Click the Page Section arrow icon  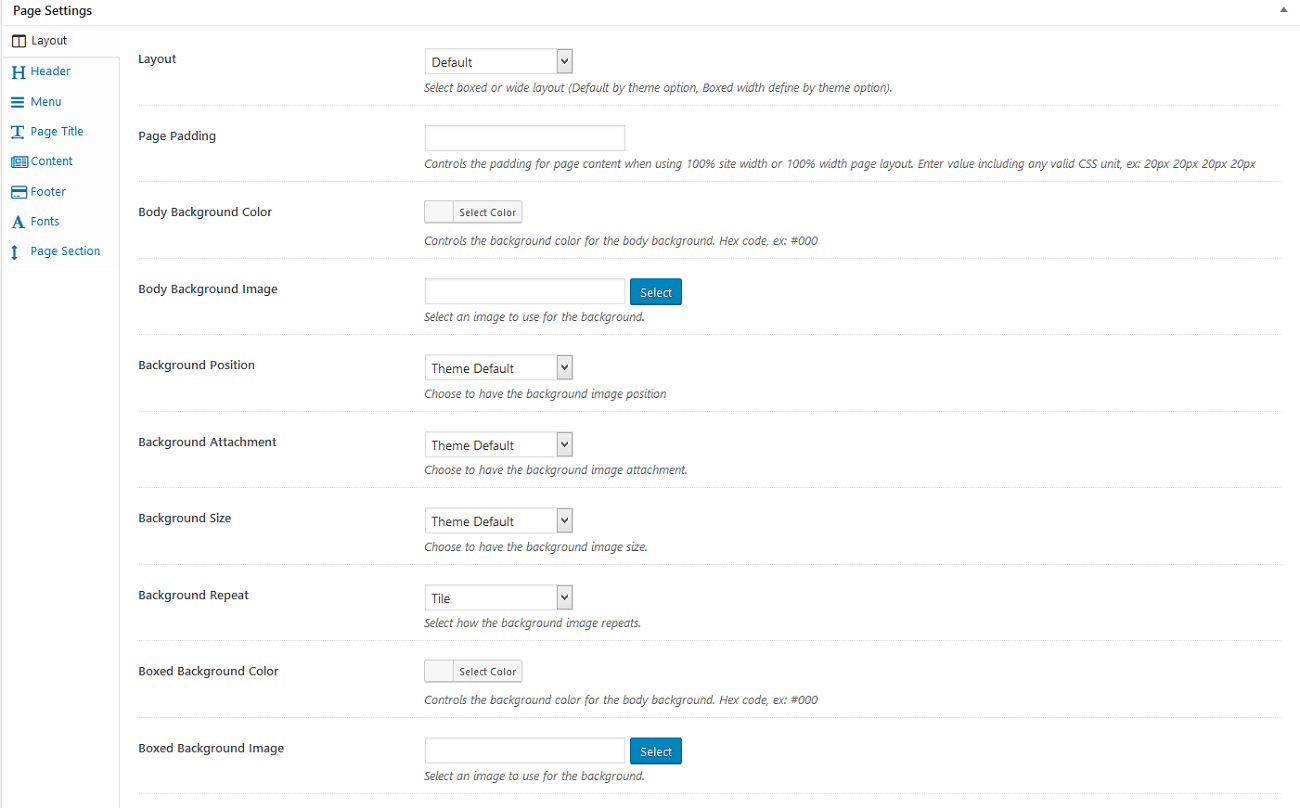point(15,252)
